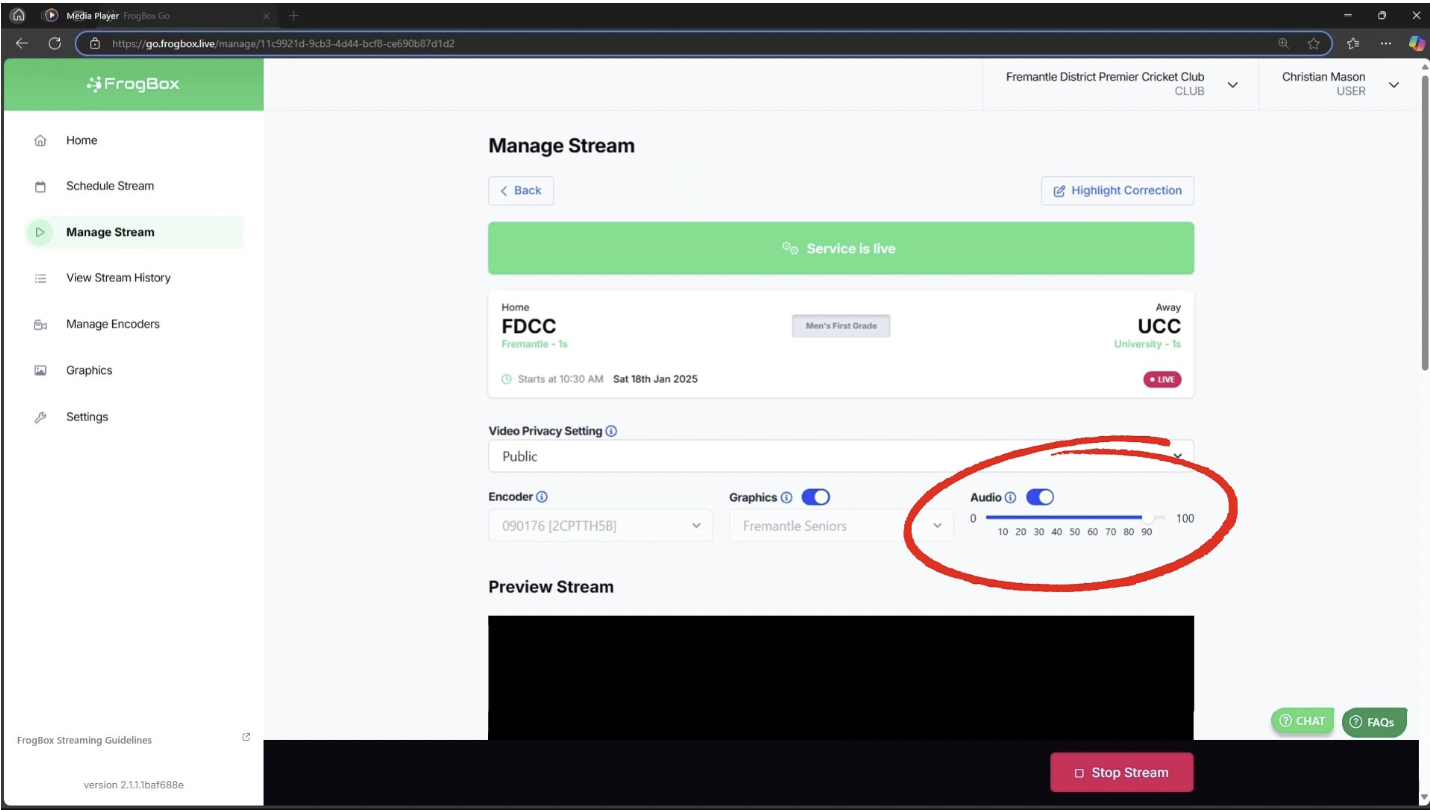Click the red LIVE badge on the match card

coord(1162,380)
